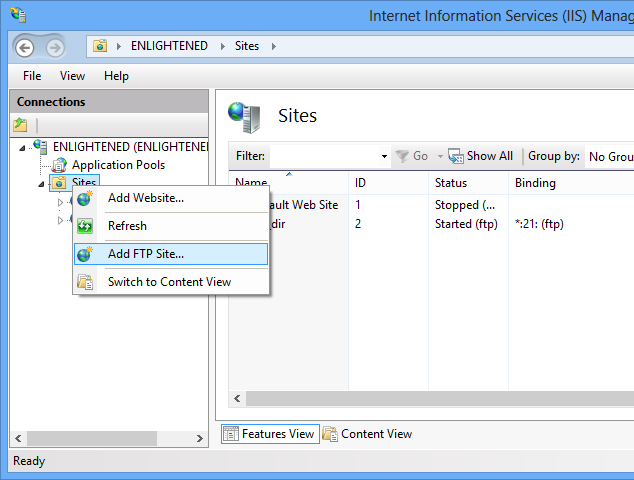The width and height of the screenshot is (634, 480).
Task: Open the Group by dropdown
Action: point(608,156)
